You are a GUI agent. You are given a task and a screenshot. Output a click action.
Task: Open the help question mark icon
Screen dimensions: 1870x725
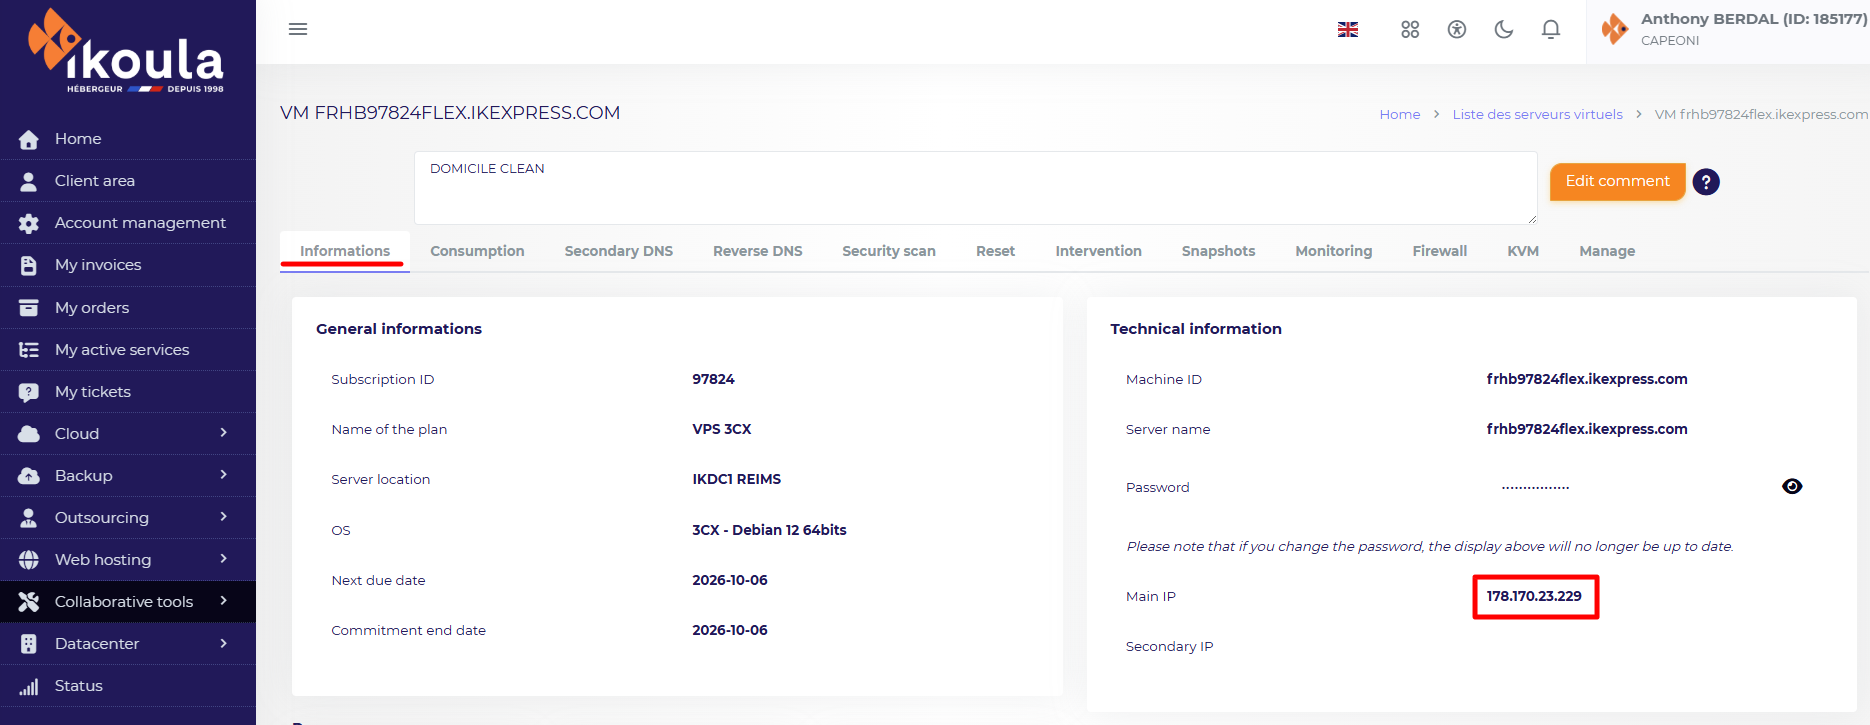(x=1706, y=182)
